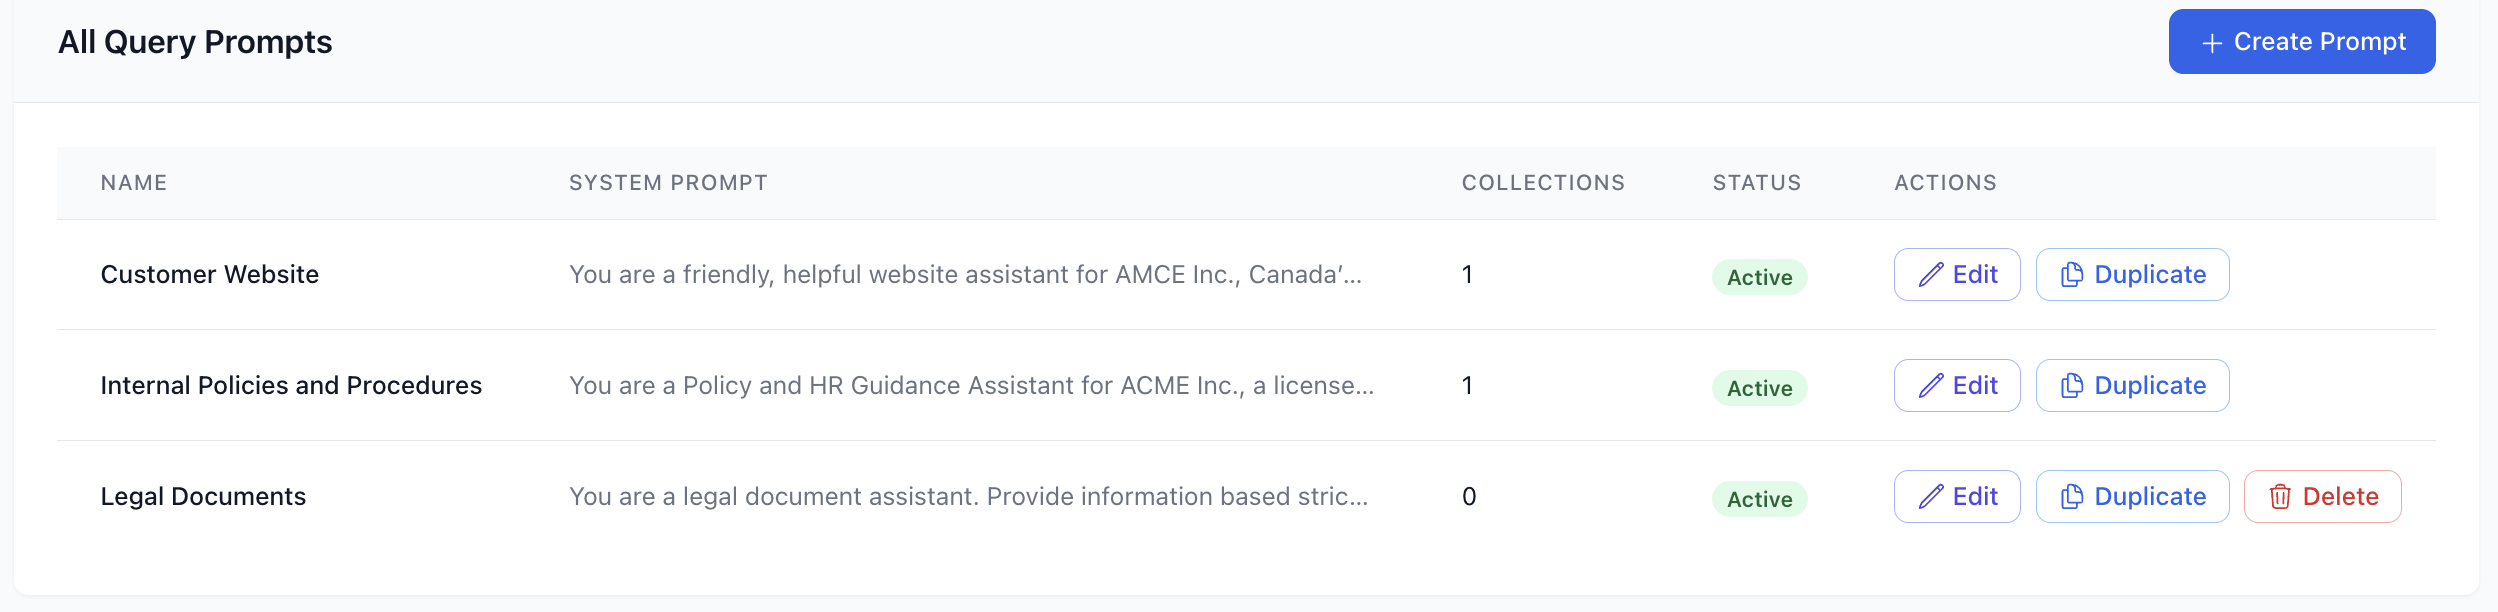
Task: Select the pencil icon for Legal Documents
Action: pyautogui.click(x=1931, y=497)
